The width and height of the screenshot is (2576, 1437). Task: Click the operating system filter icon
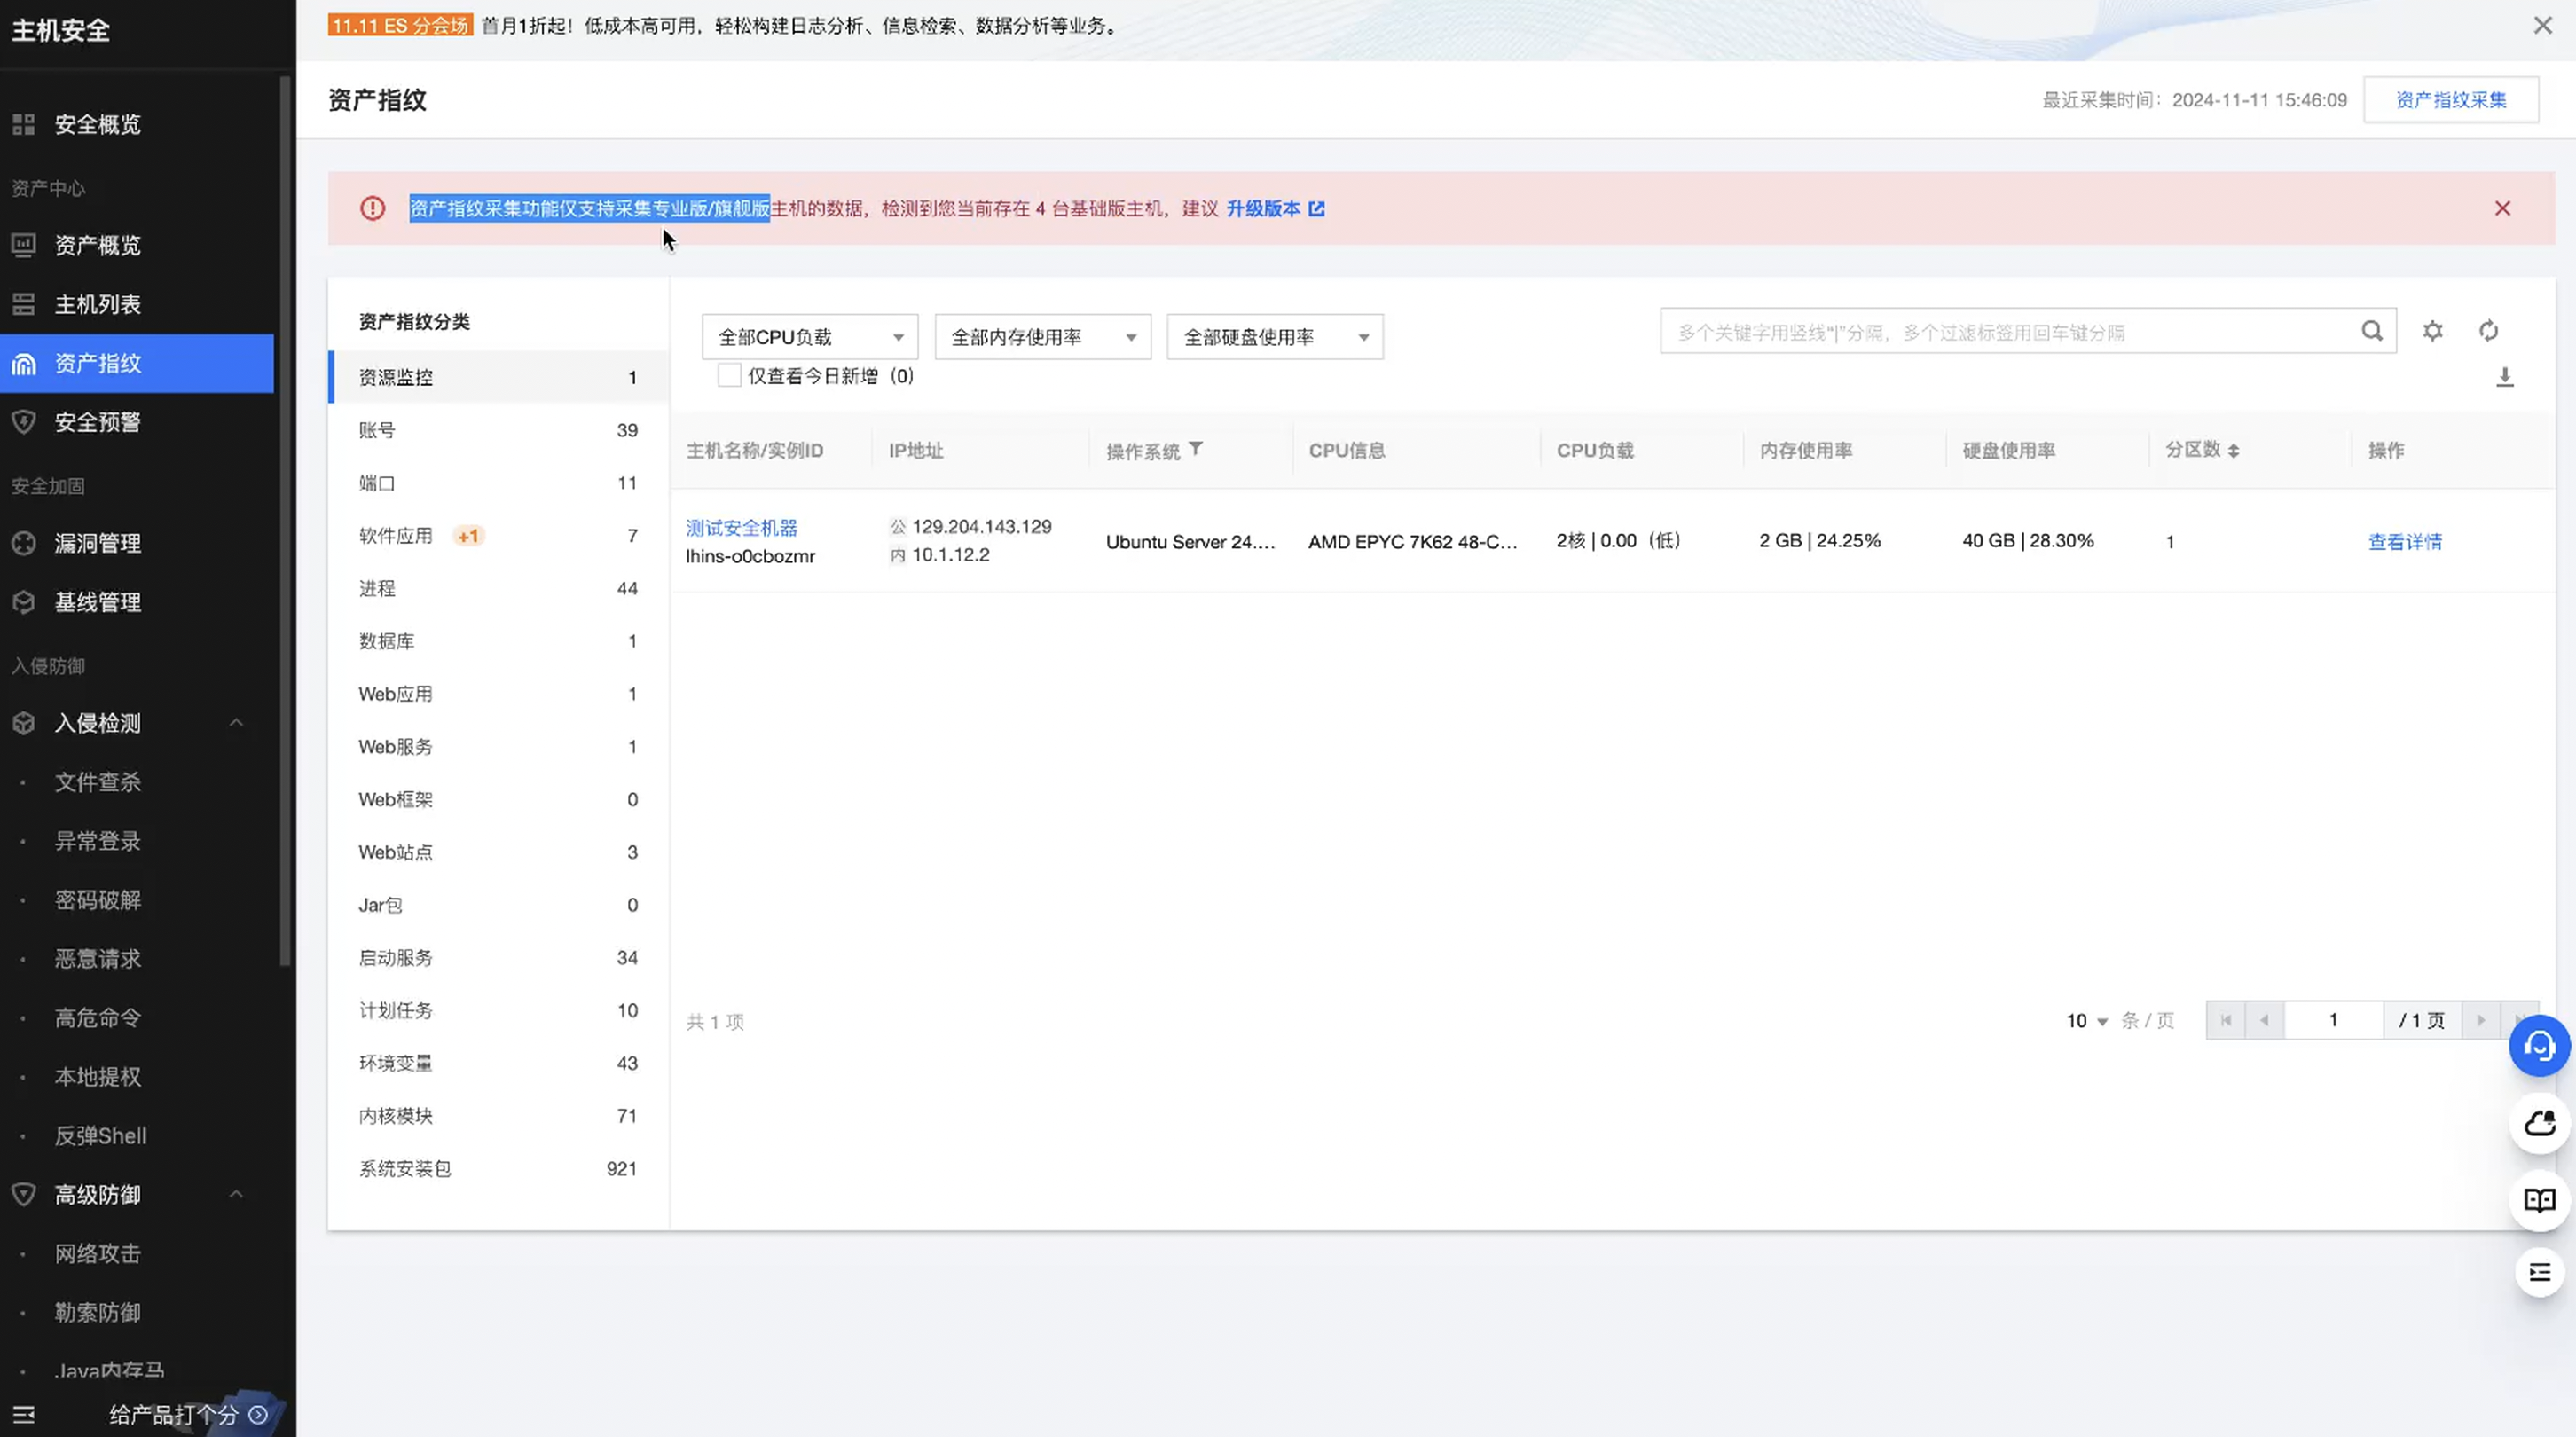(1195, 449)
